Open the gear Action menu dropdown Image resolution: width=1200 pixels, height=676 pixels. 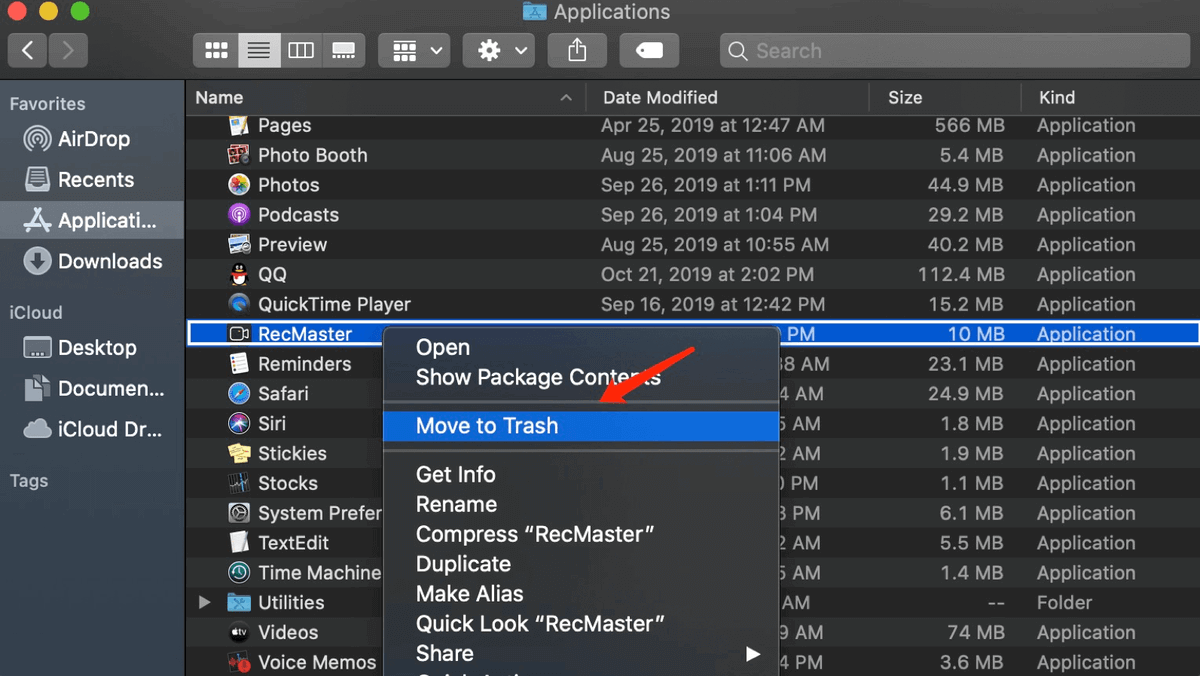tap(500, 50)
